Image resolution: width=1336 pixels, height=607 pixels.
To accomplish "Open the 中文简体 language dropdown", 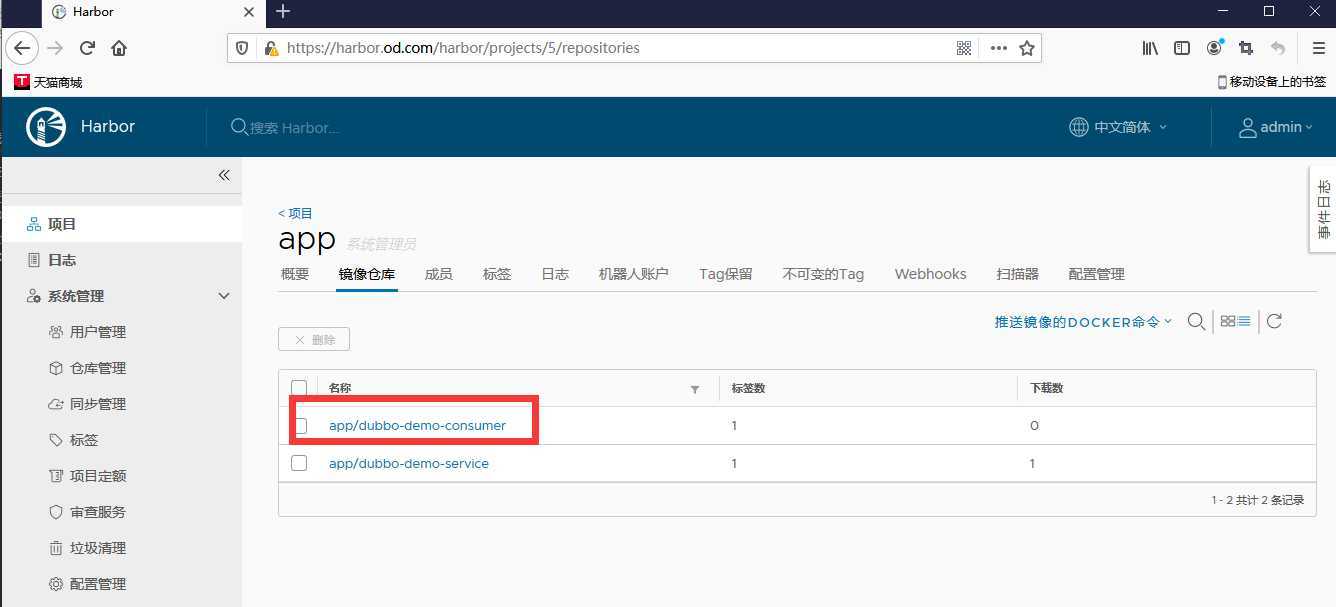I will (x=1118, y=127).
